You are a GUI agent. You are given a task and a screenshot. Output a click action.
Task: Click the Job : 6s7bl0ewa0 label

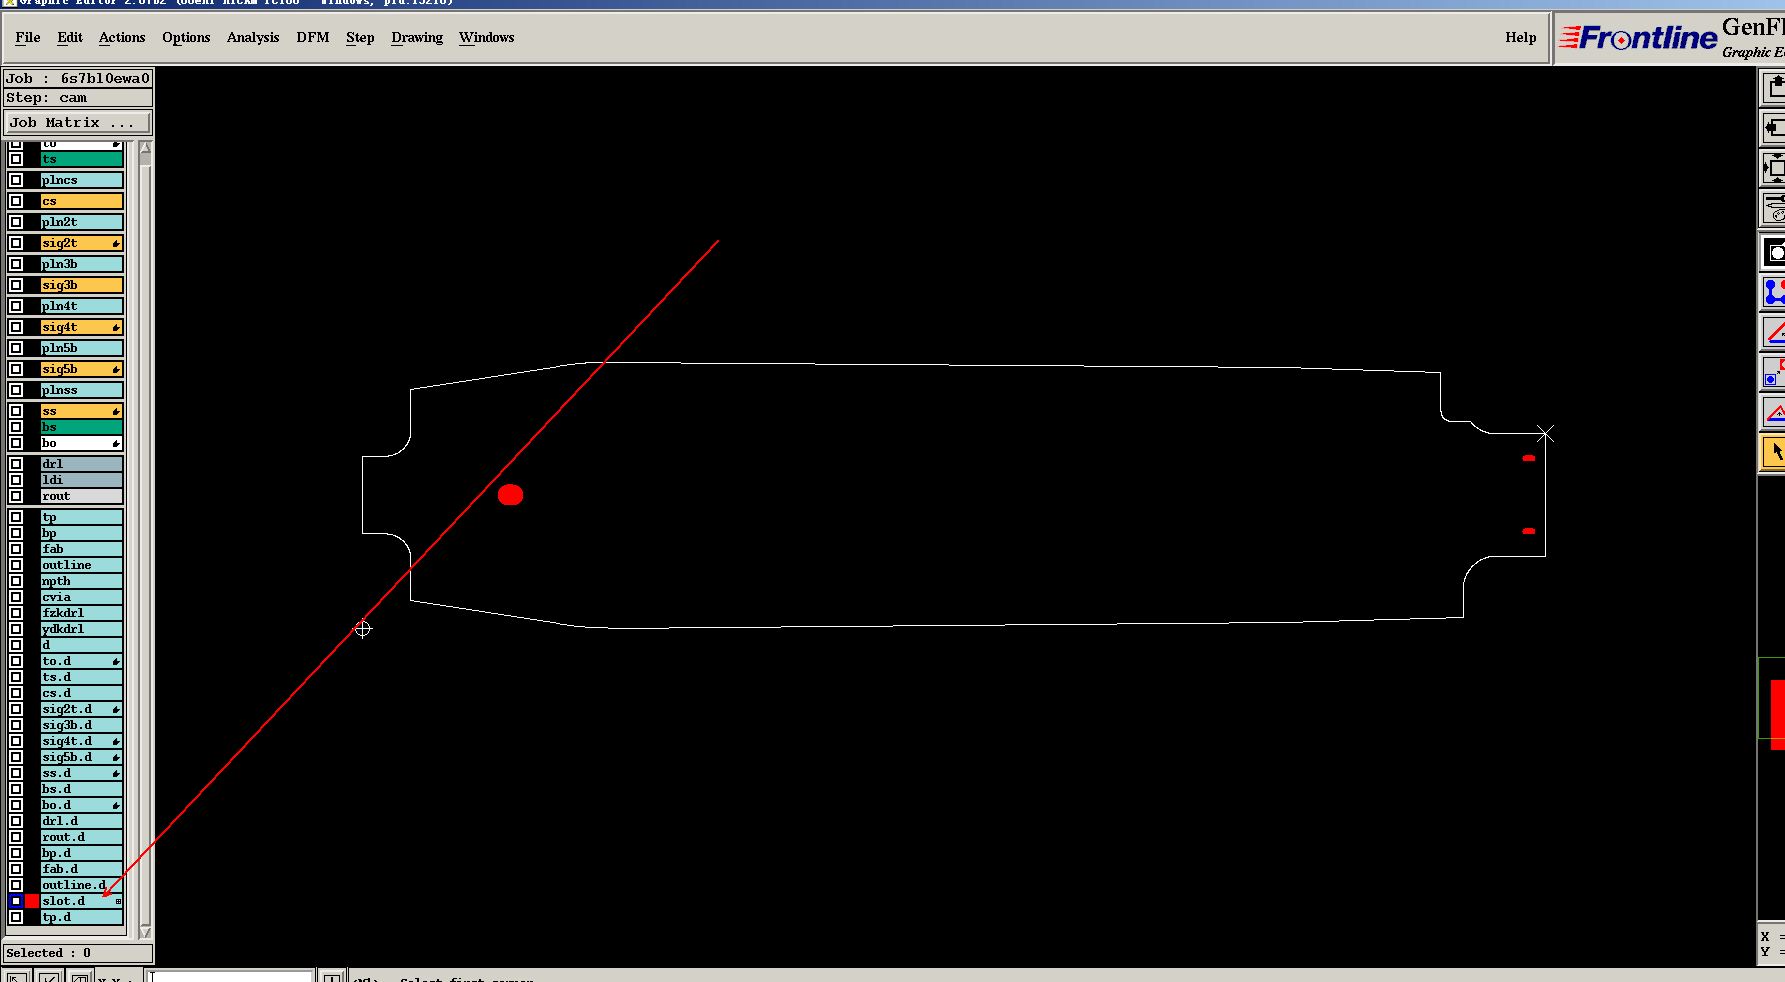point(78,78)
